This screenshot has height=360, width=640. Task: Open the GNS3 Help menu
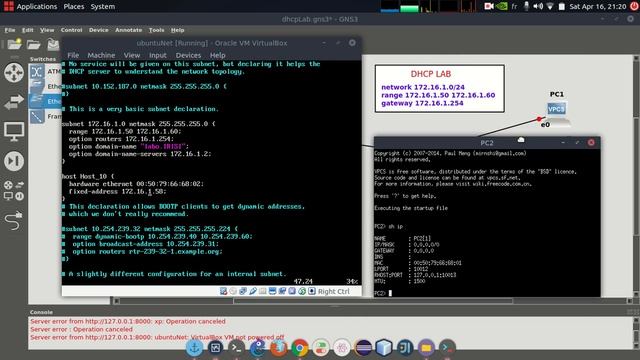click(x=178, y=30)
